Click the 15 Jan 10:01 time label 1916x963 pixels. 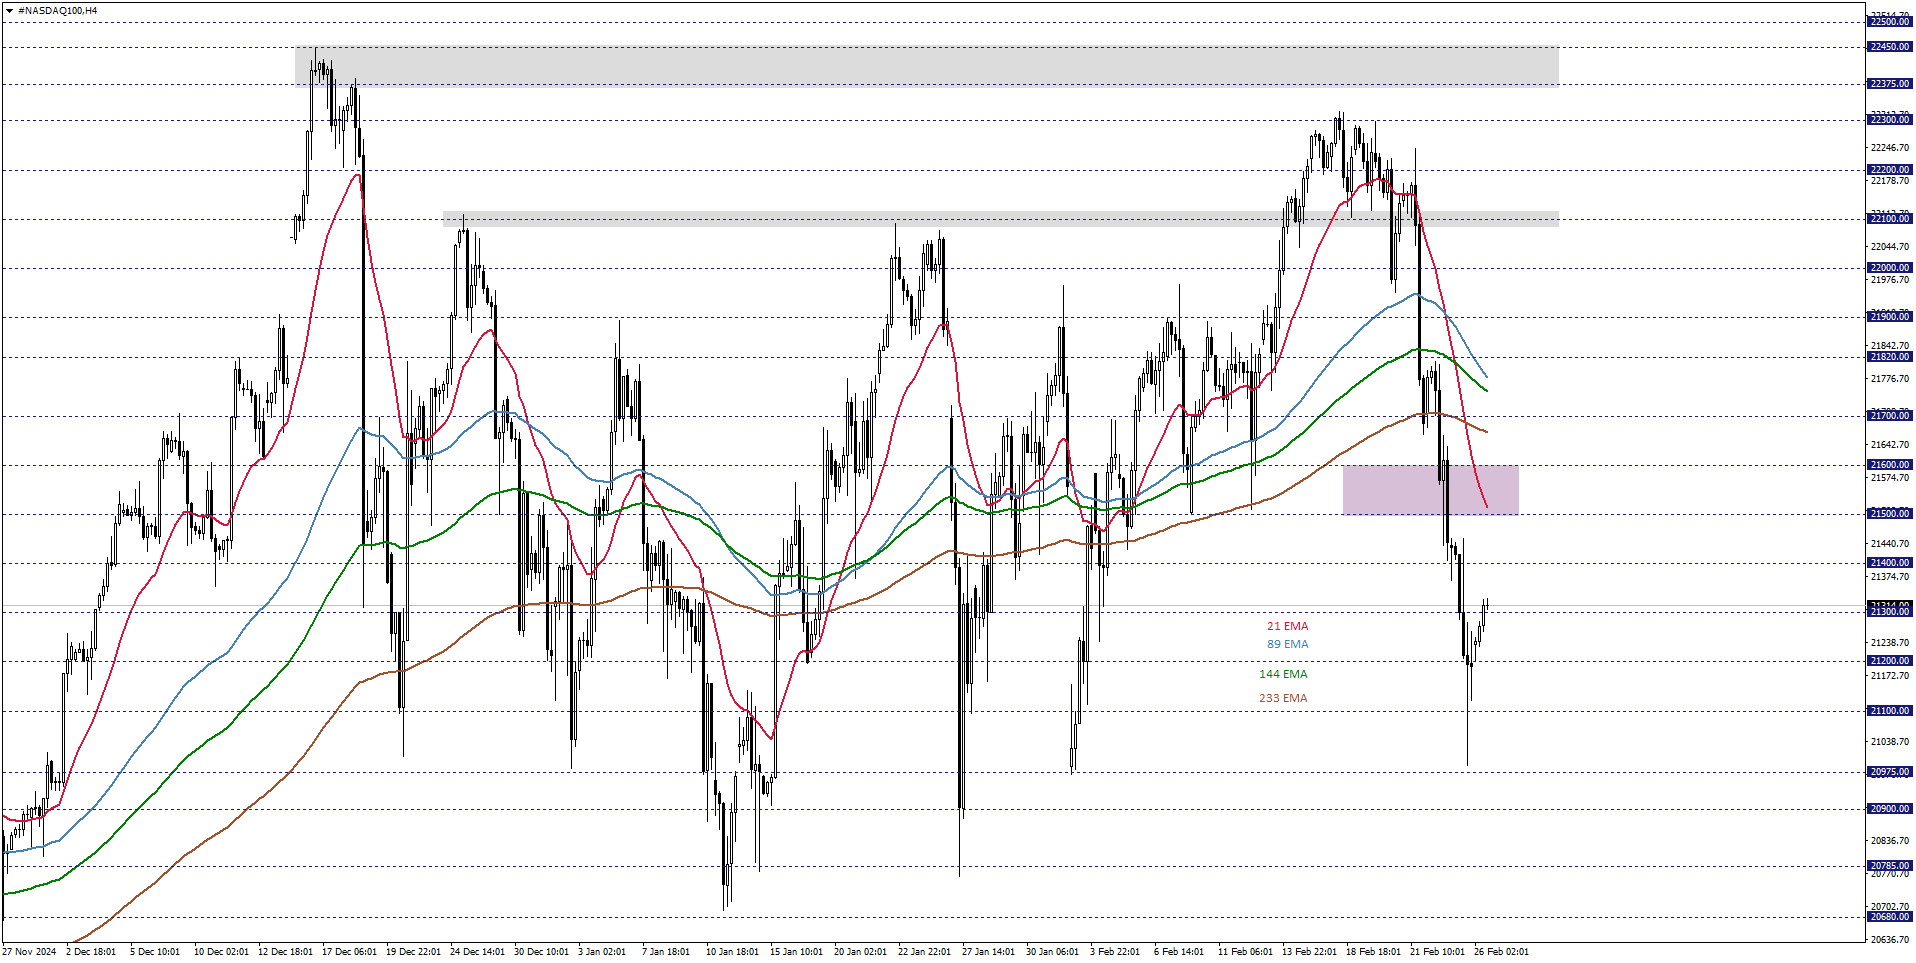tap(796, 952)
